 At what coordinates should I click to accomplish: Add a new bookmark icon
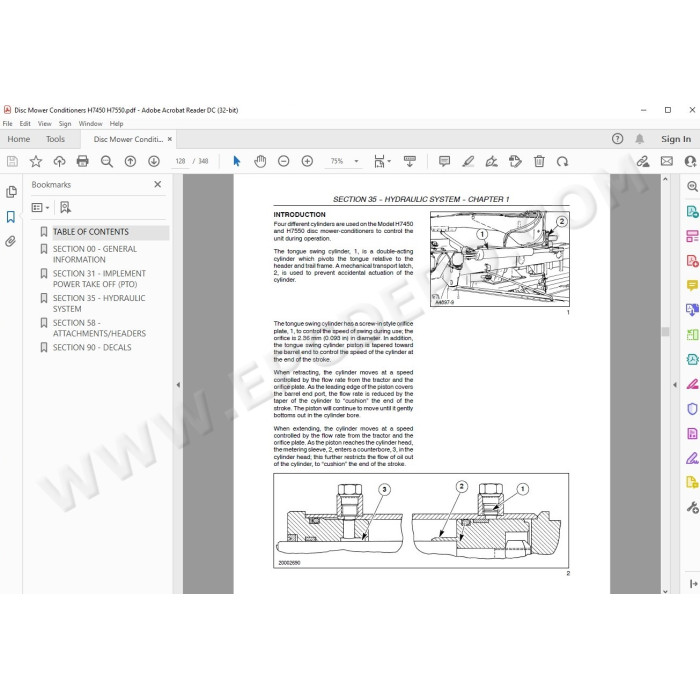65,207
